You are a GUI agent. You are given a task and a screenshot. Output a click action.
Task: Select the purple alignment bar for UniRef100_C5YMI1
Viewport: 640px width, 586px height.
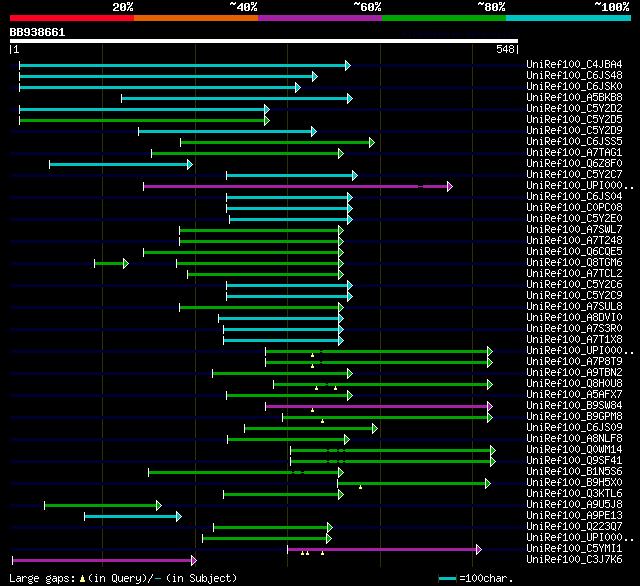[x=384, y=550]
